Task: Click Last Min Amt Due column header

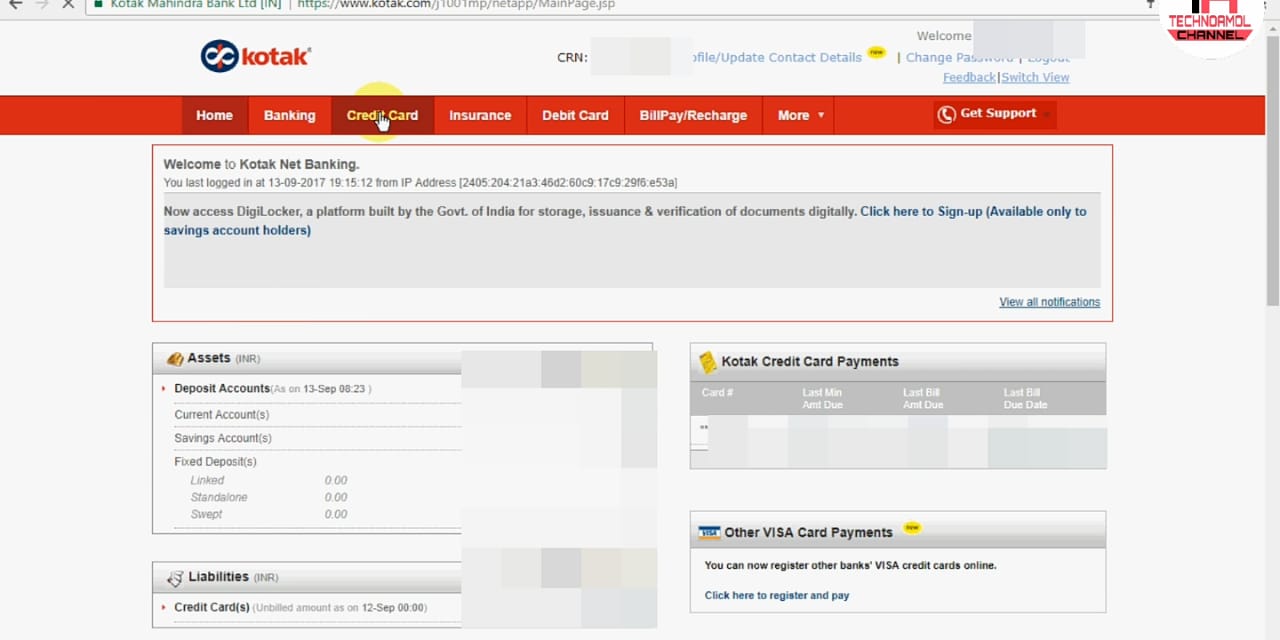Action: point(822,399)
